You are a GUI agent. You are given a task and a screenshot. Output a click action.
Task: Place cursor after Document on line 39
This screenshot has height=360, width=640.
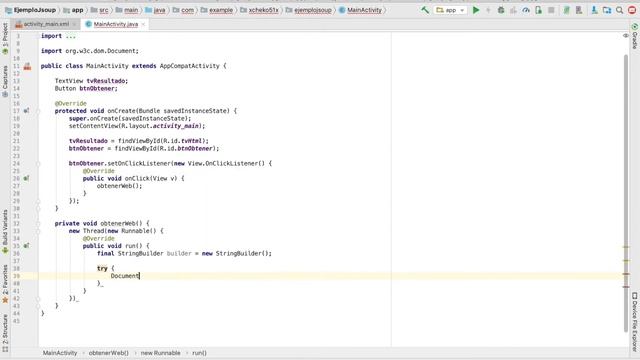click(x=140, y=276)
